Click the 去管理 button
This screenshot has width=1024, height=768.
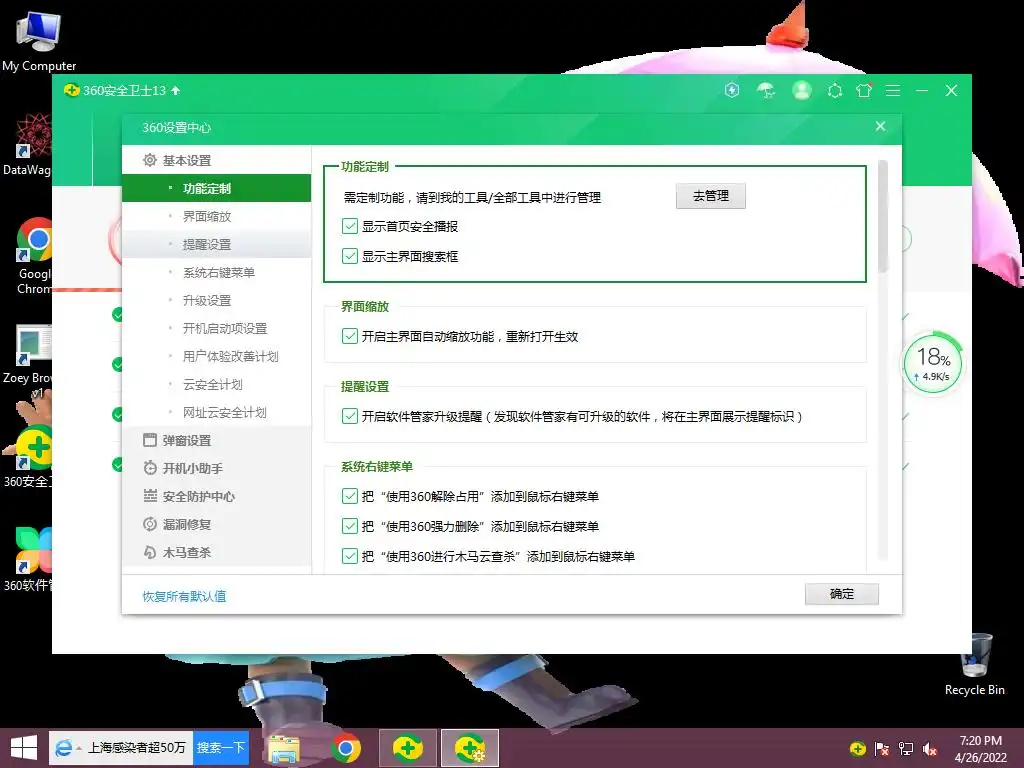711,196
